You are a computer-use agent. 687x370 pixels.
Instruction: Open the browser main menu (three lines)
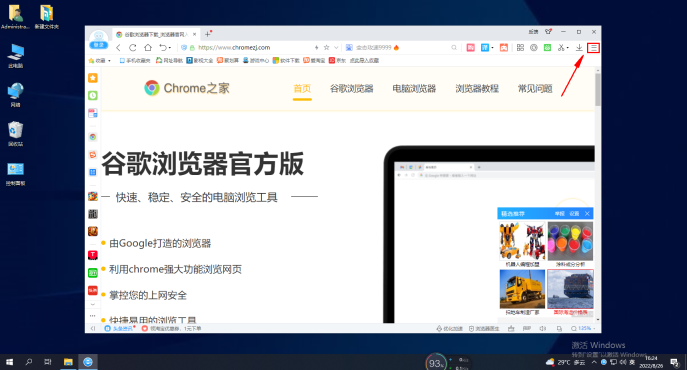click(x=593, y=48)
